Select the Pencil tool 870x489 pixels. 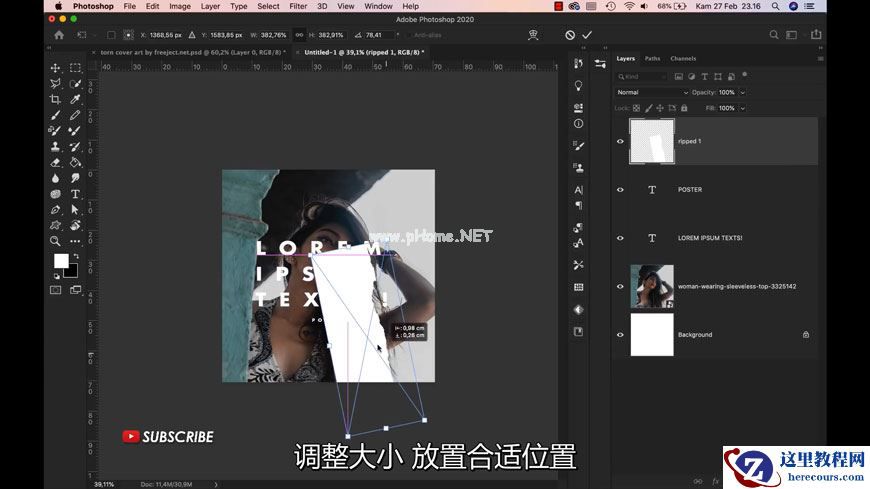(75, 115)
